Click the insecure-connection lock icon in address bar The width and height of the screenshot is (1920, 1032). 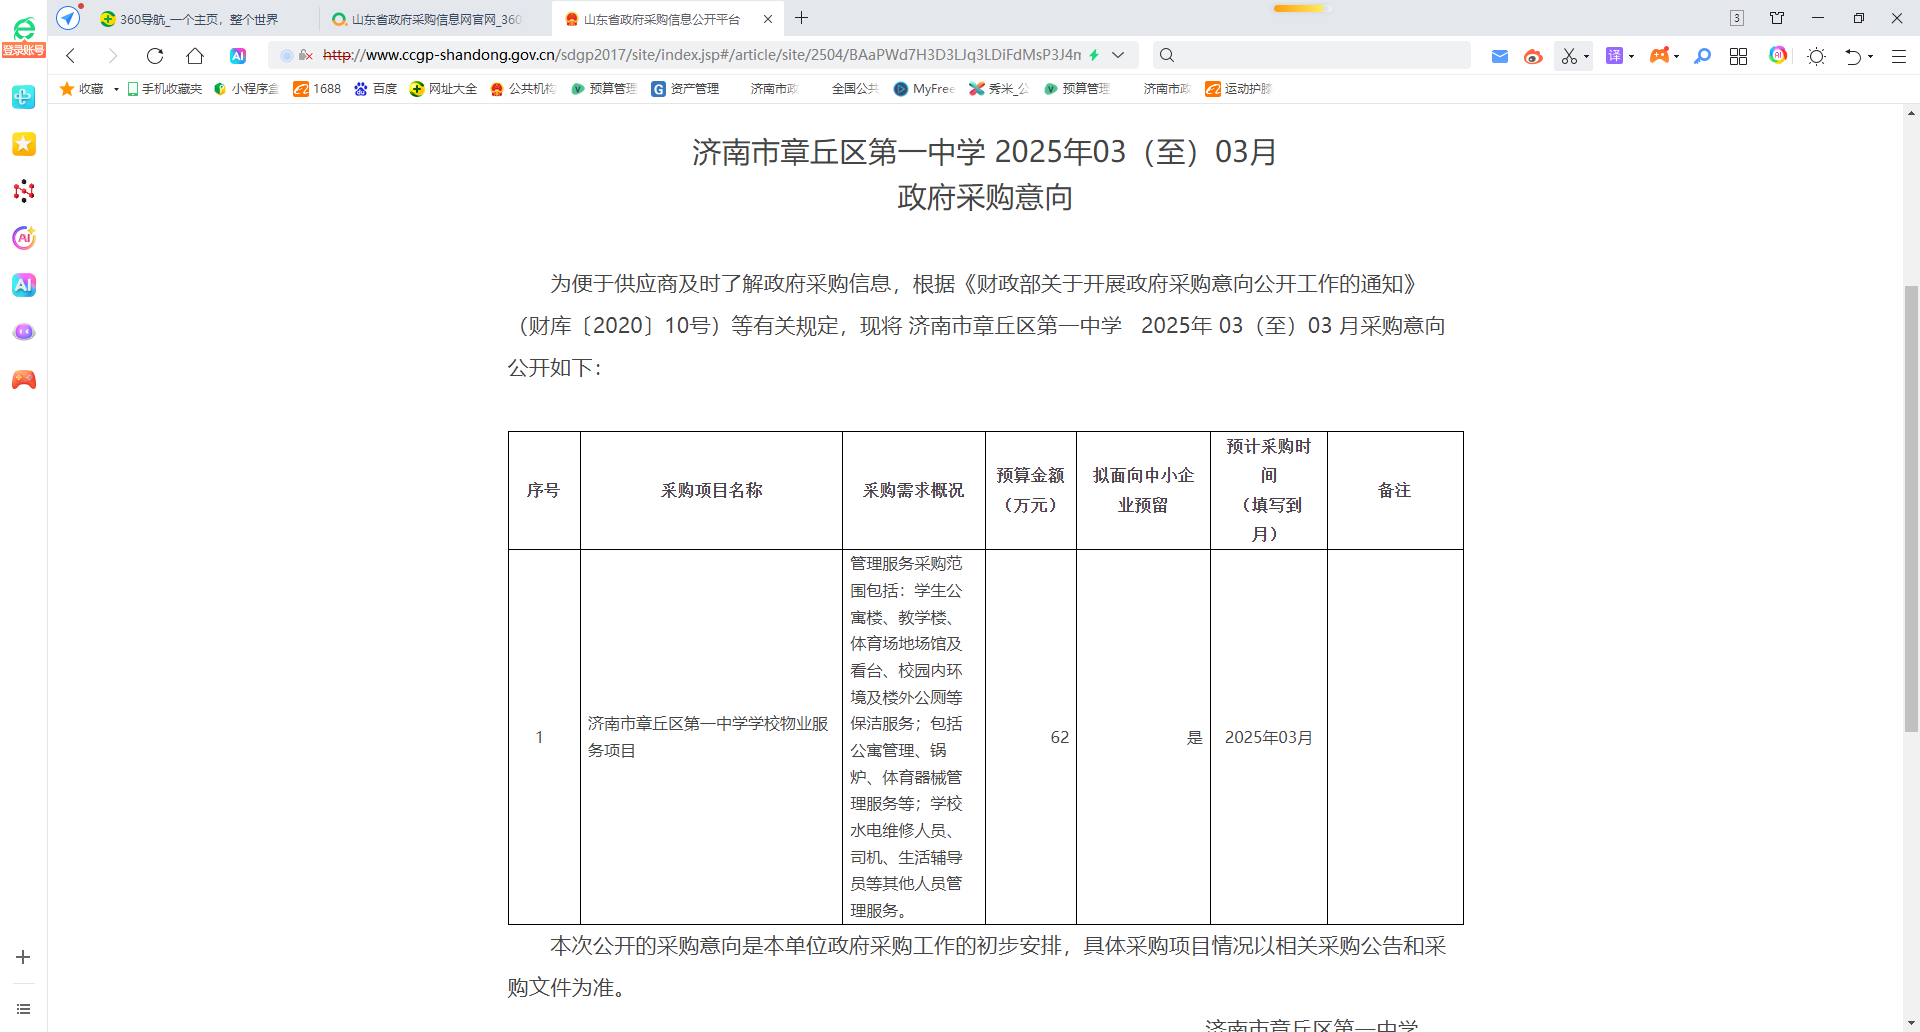point(306,55)
